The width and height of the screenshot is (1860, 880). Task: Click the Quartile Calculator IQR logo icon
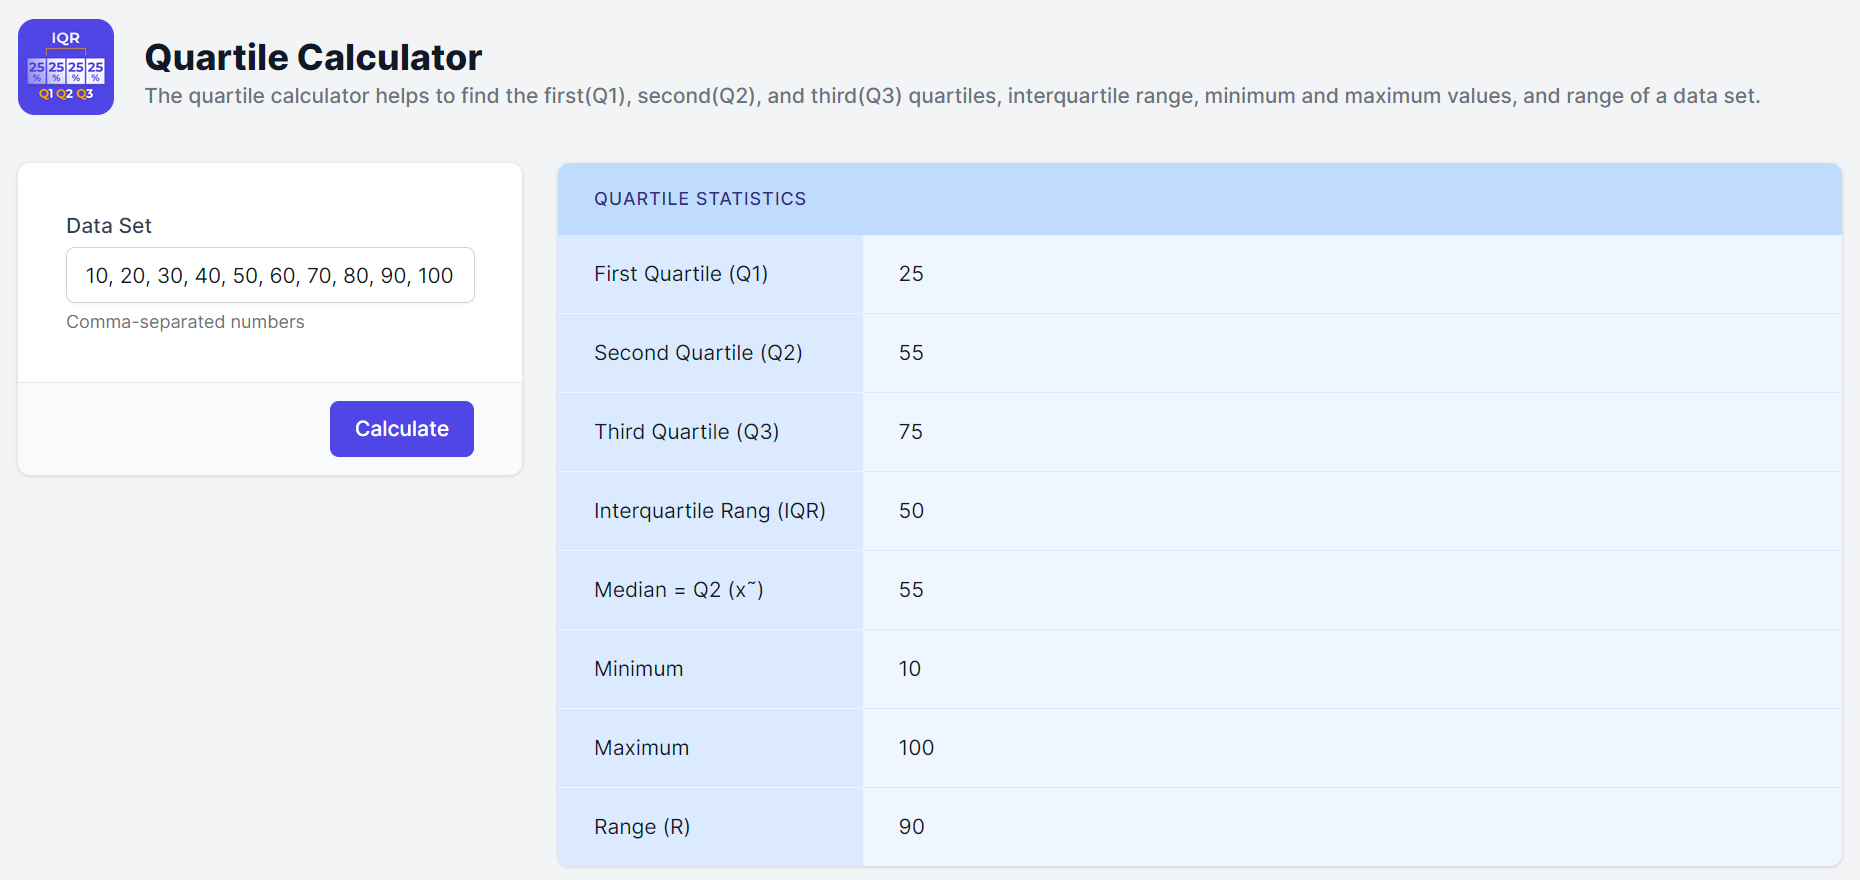point(66,67)
